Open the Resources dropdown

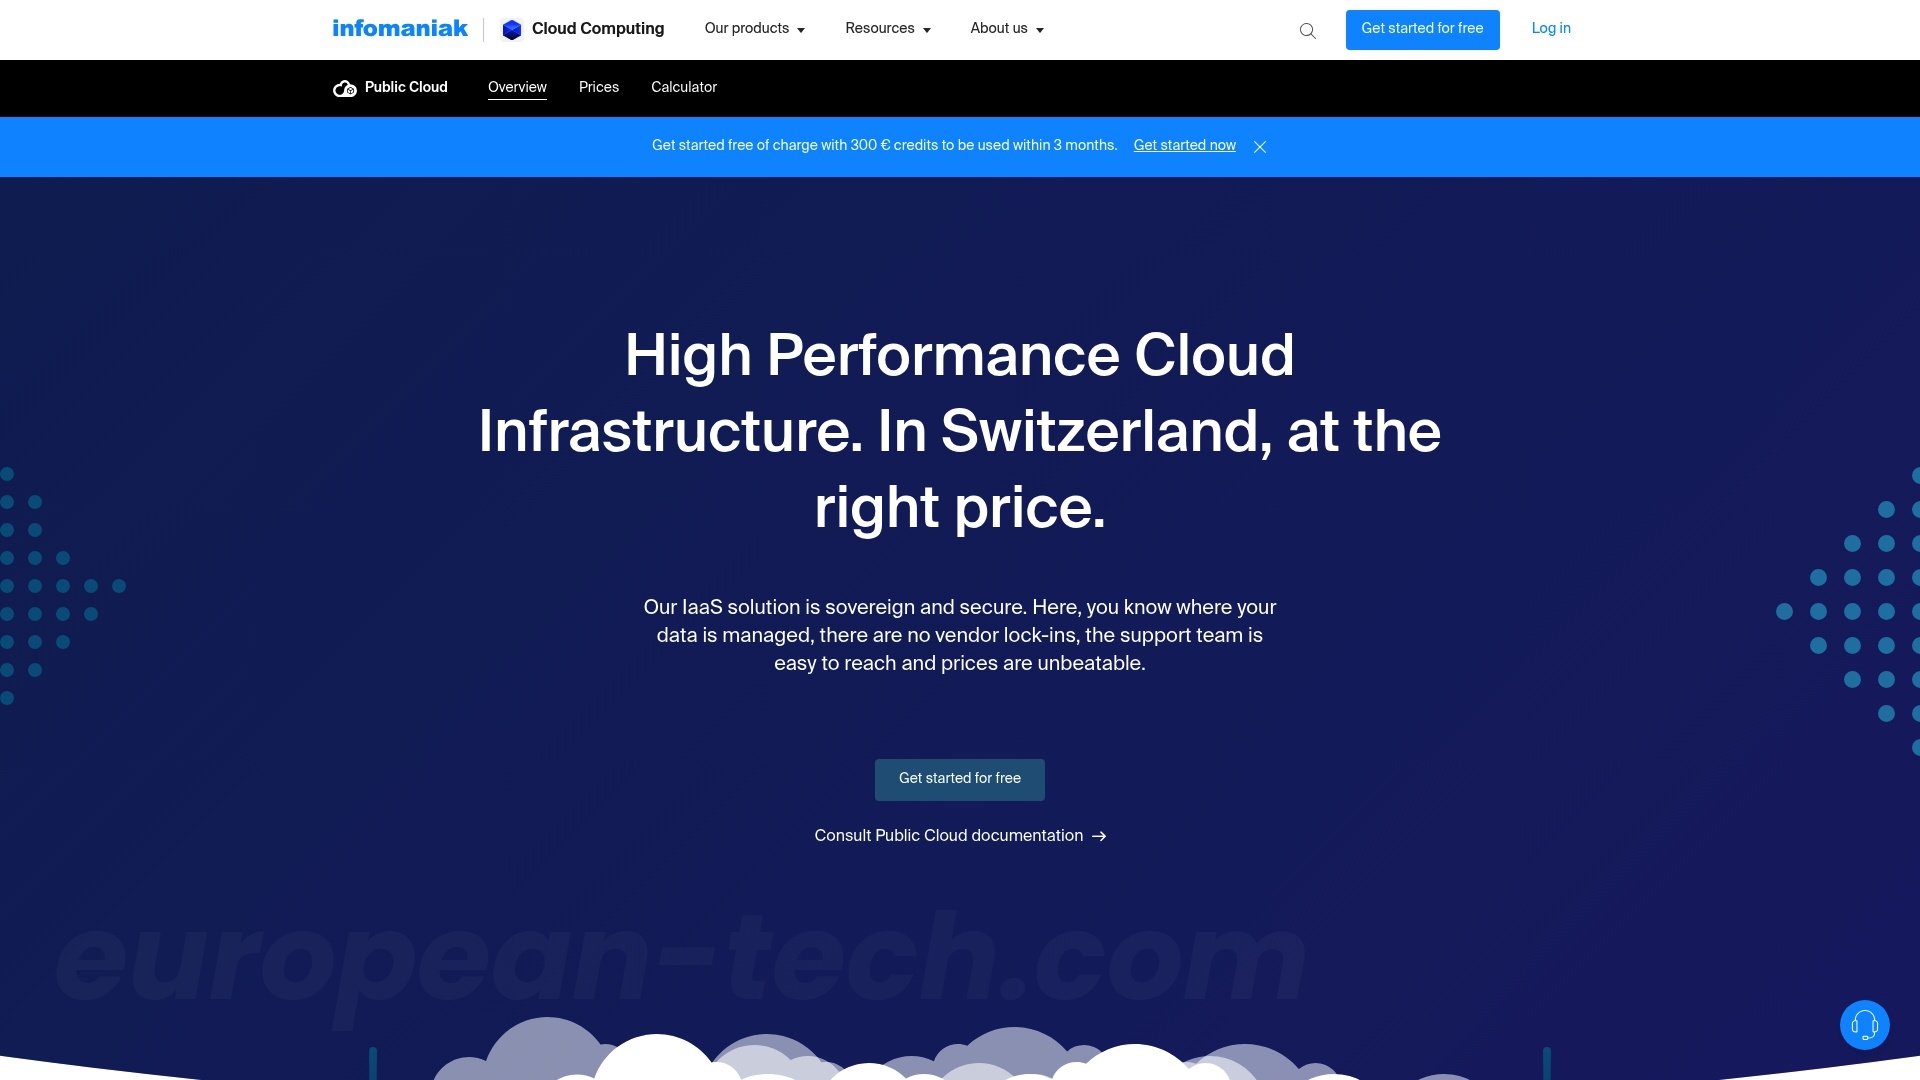(x=887, y=29)
